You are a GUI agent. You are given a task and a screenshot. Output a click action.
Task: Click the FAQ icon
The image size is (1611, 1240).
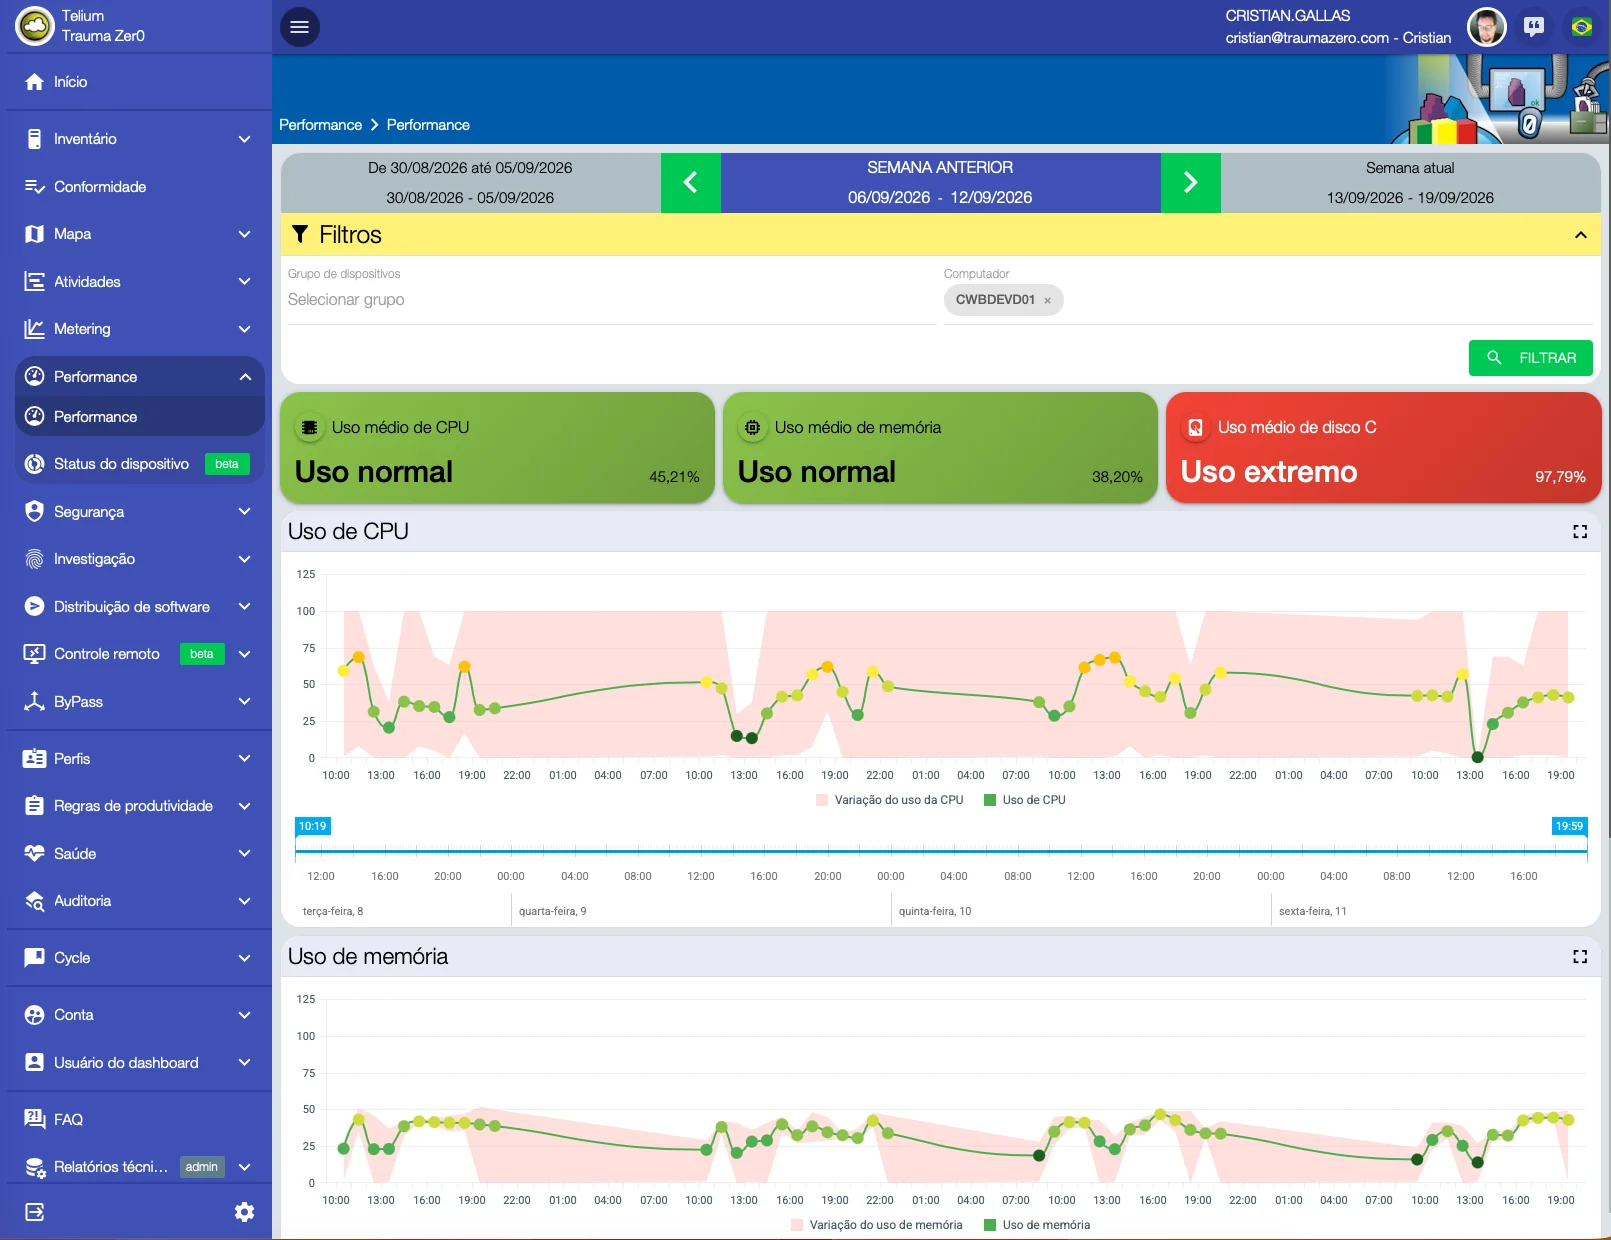tap(34, 1120)
